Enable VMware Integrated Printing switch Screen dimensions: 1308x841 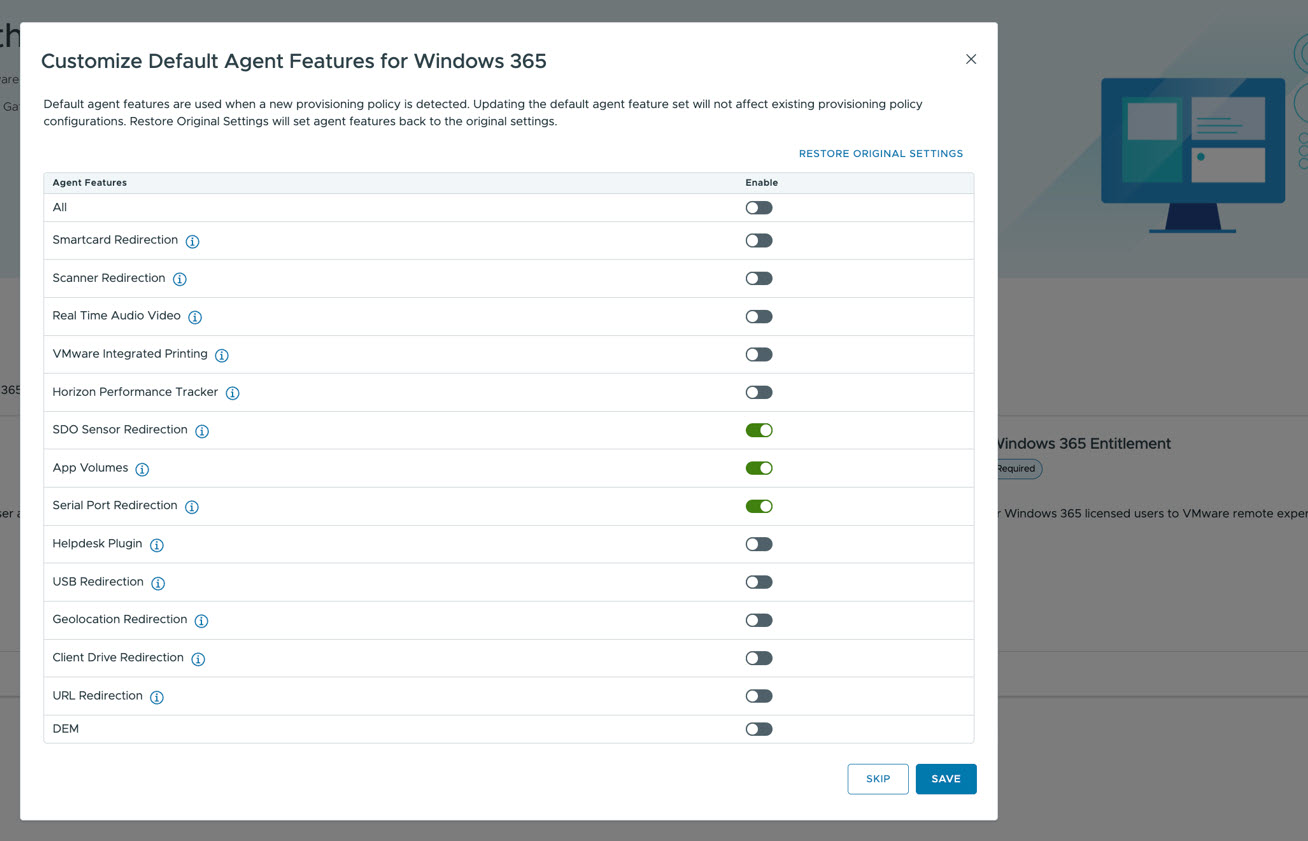click(x=759, y=354)
